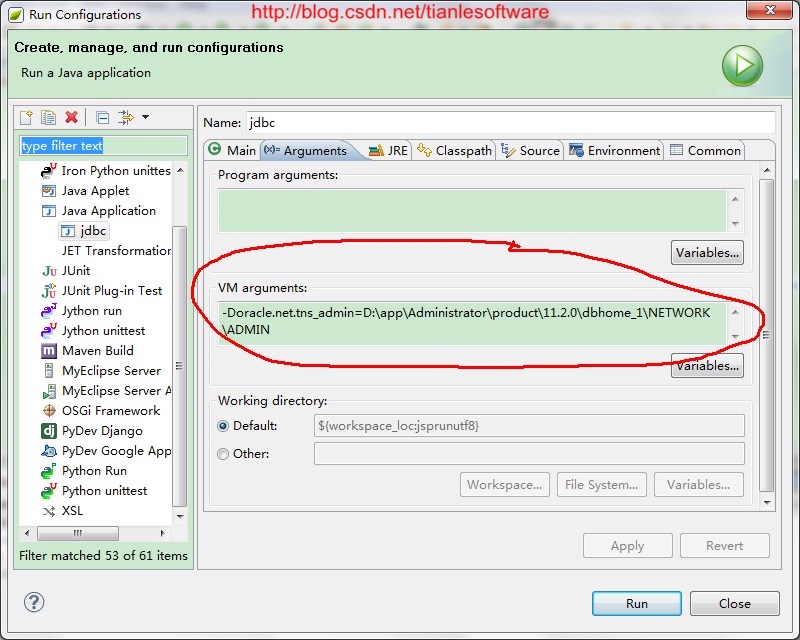The image size is (800, 640).
Task: Click the Jython unittest icon
Action: click(x=49, y=331)
